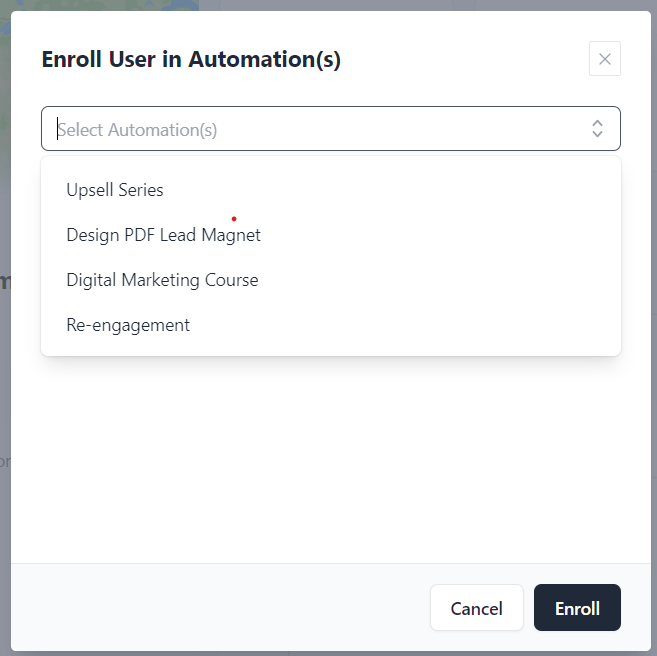Collapse the automation dropdown list via chevron
The height and width of the screenshot is (656, 657).
[597, 129]
